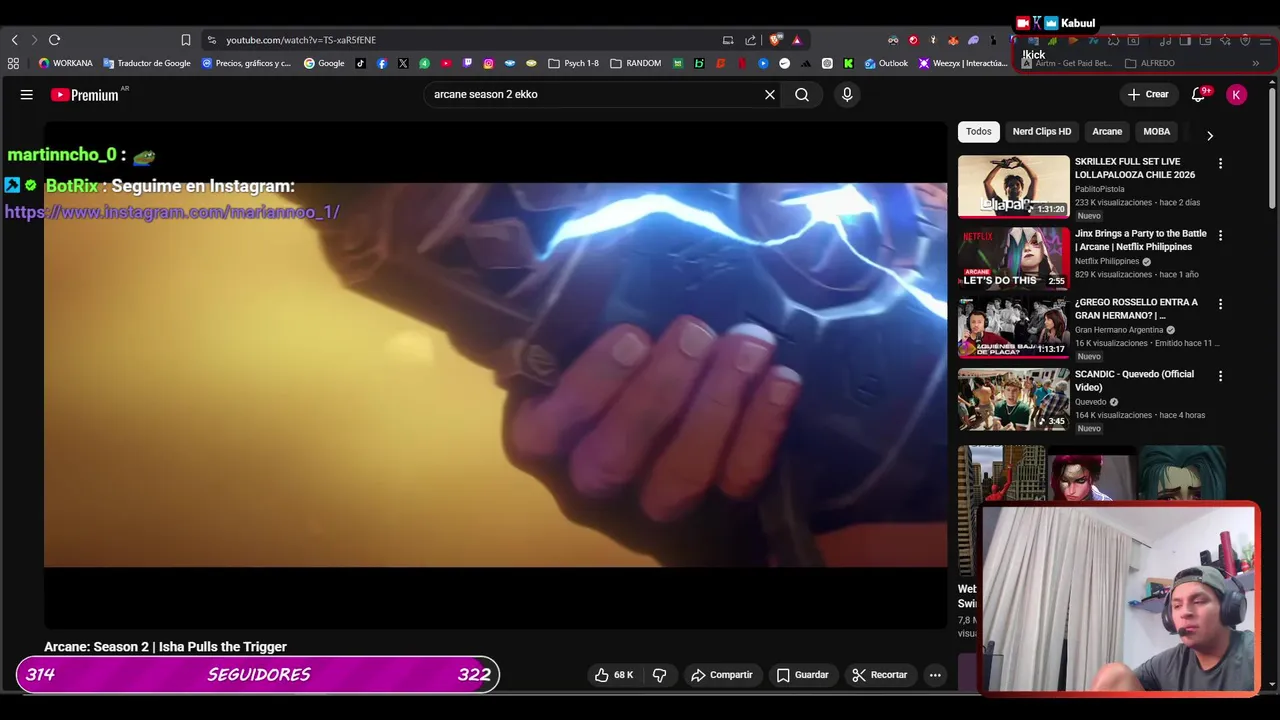The height and width of the screenshot is (720, 1280).
Task: Open the Traductor de Google bookmark
Action: [x=147, y=63]
